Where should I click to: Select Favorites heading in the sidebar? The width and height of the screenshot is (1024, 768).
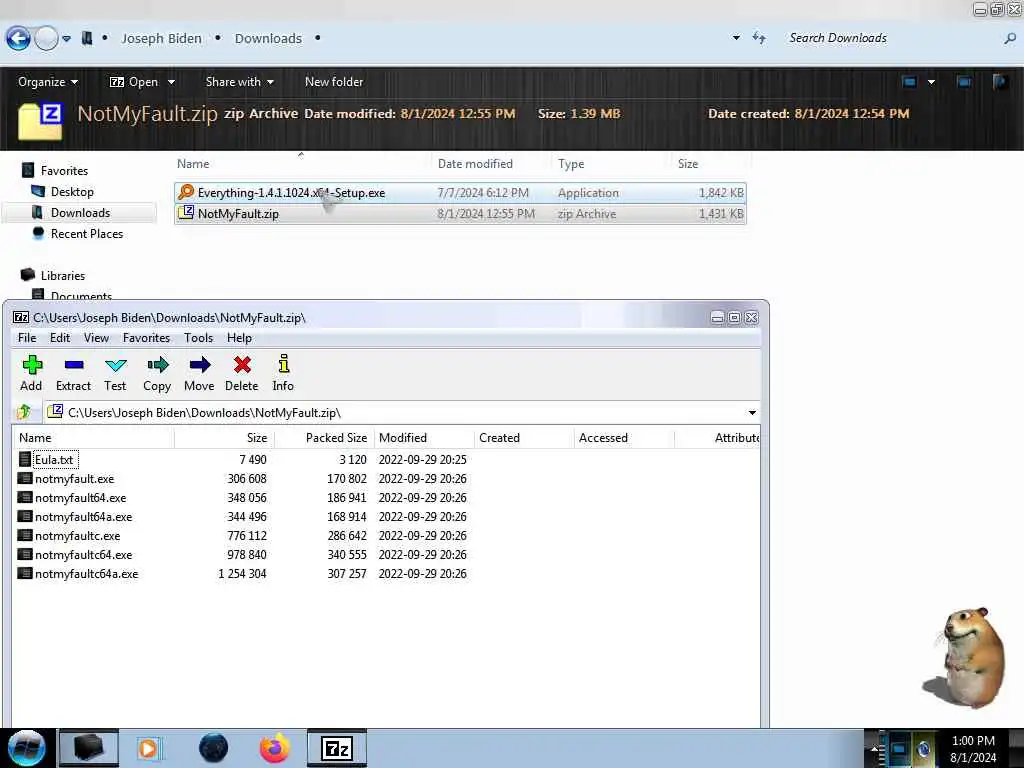(x=64, y=170)
